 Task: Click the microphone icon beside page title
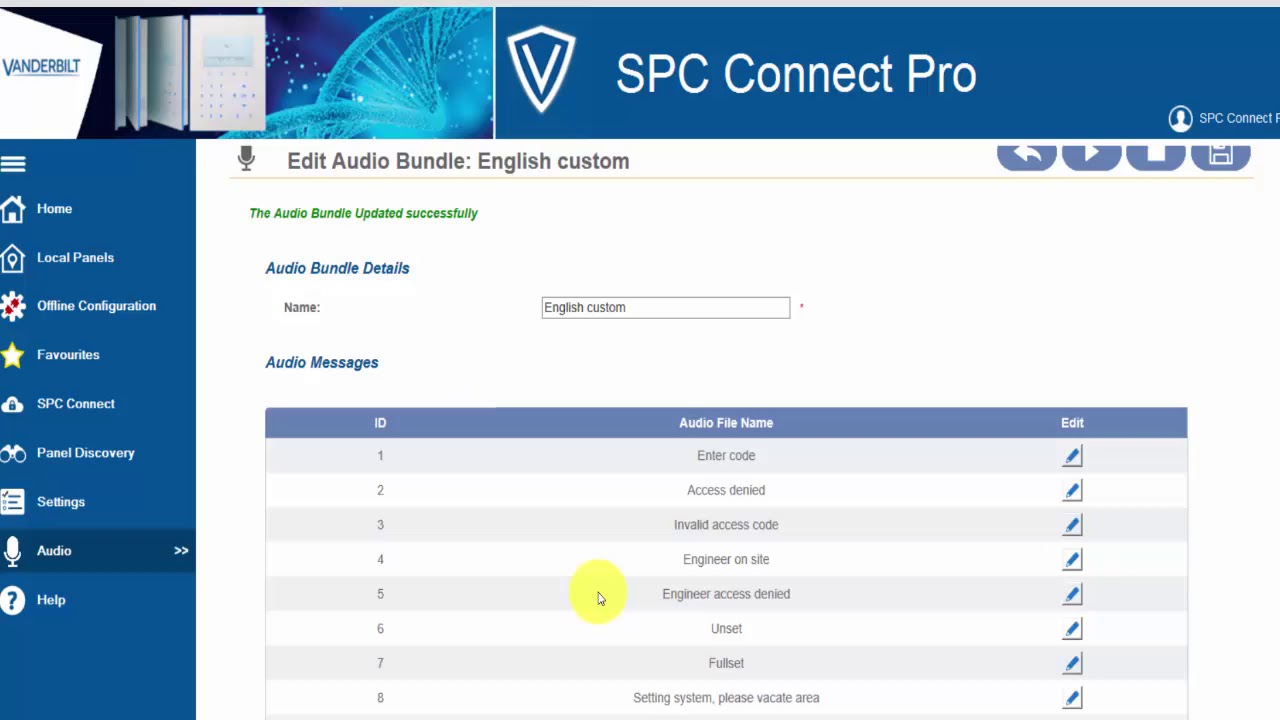pos(246,159)
